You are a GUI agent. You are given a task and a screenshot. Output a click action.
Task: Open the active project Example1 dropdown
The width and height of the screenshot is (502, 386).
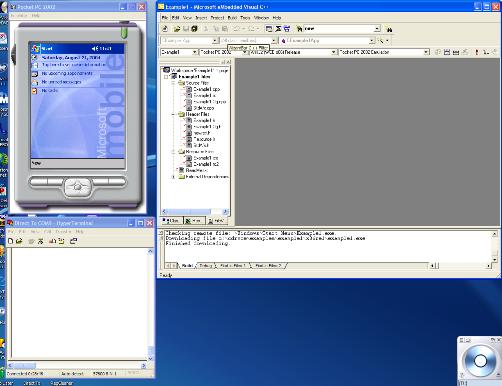pos(194,52)
